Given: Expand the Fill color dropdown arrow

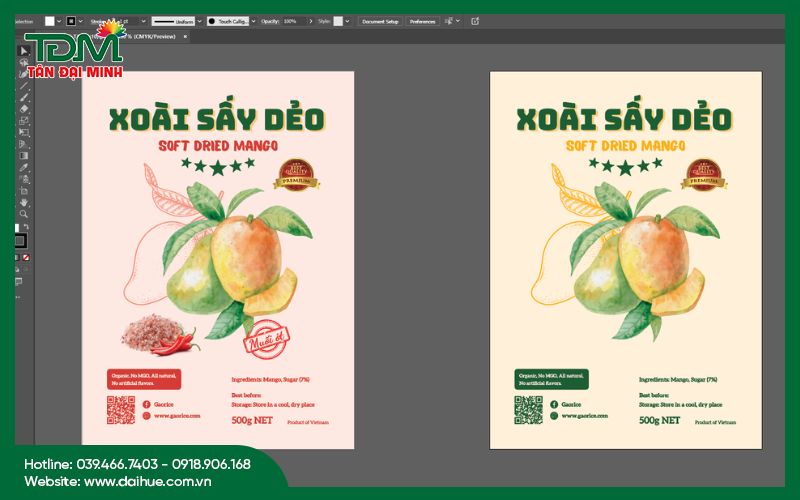Looking at the screenshot, I should [x=59, y=21].
